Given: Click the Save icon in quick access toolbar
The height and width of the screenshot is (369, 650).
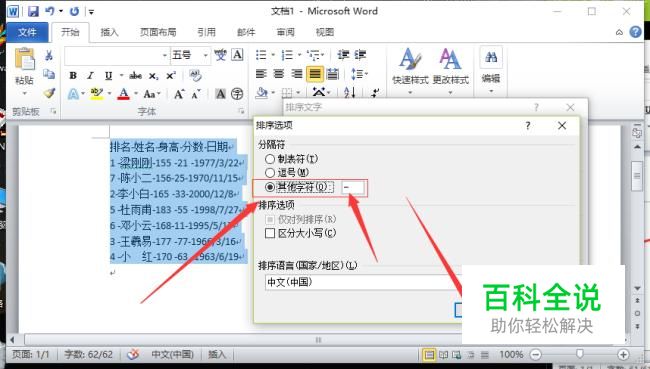Looking at the screenshot, I should [x=33, y=11].
